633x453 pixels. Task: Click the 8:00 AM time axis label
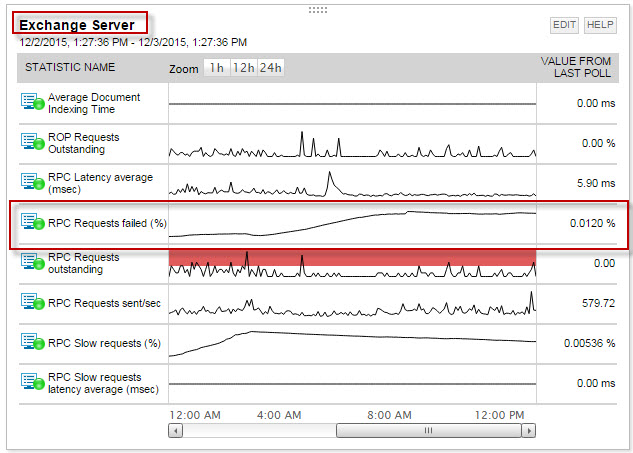(x=389, y=415)
